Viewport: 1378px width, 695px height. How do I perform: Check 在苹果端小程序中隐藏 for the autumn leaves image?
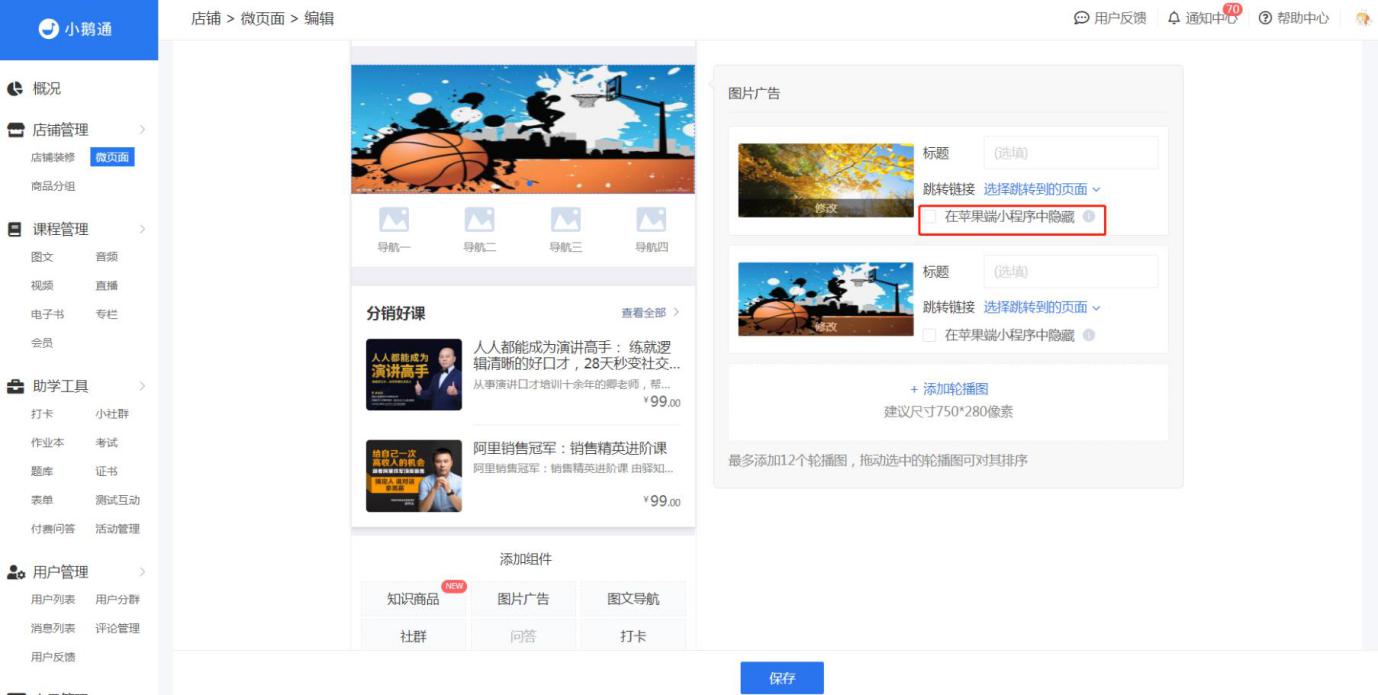[930, 216]
